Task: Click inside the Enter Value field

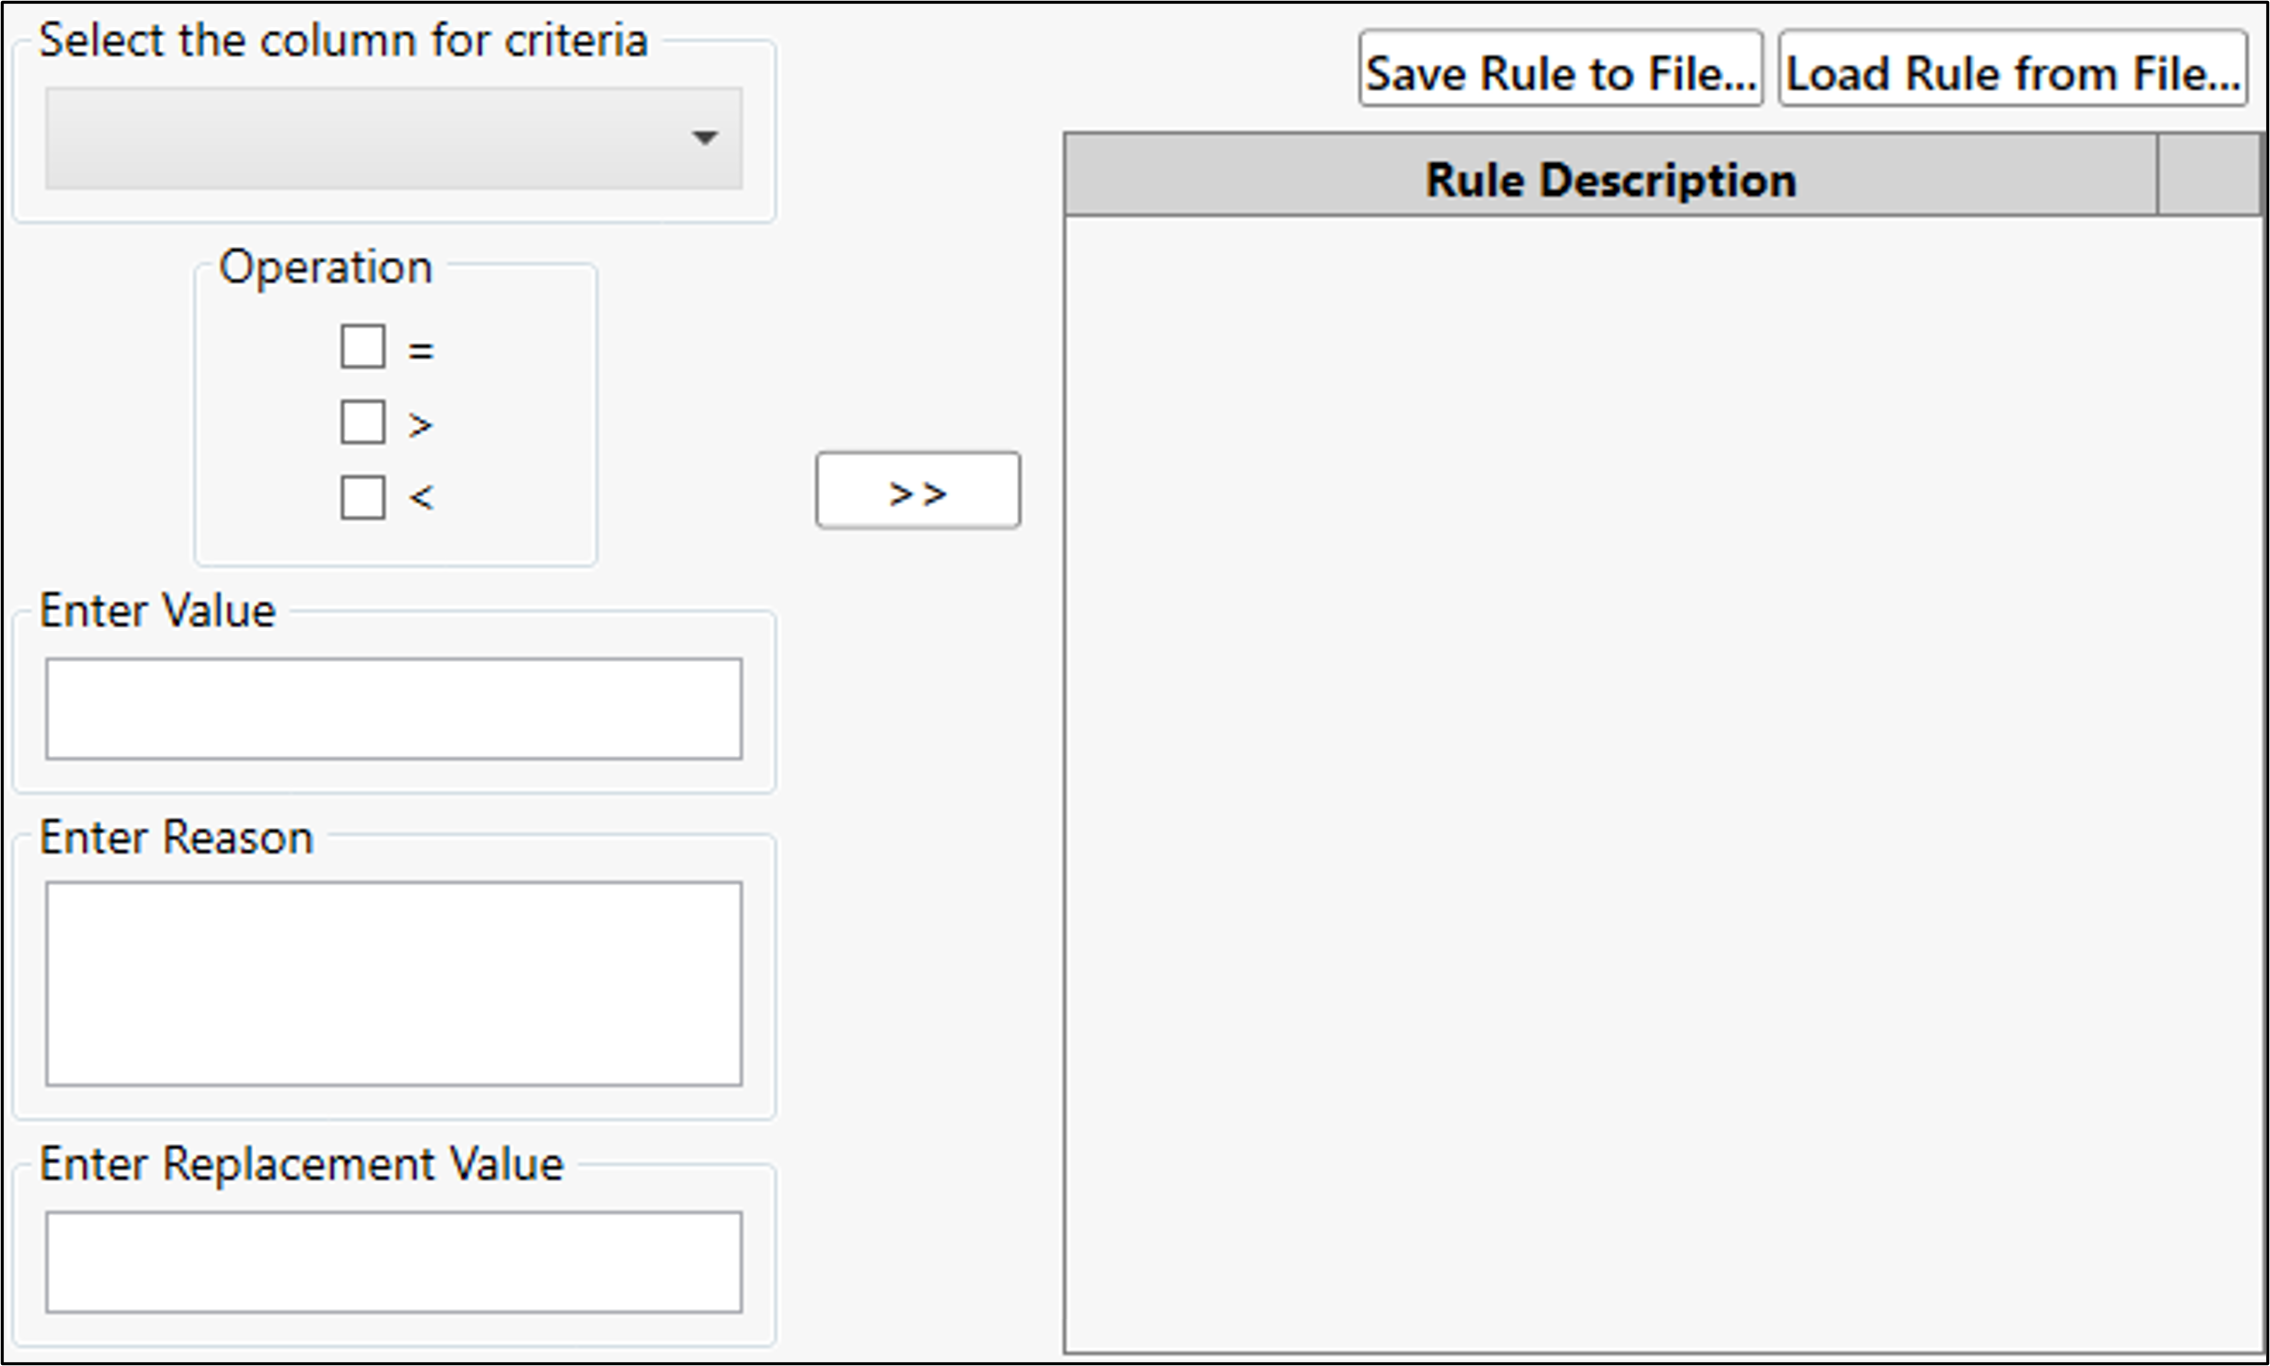Action: (392, 709)
